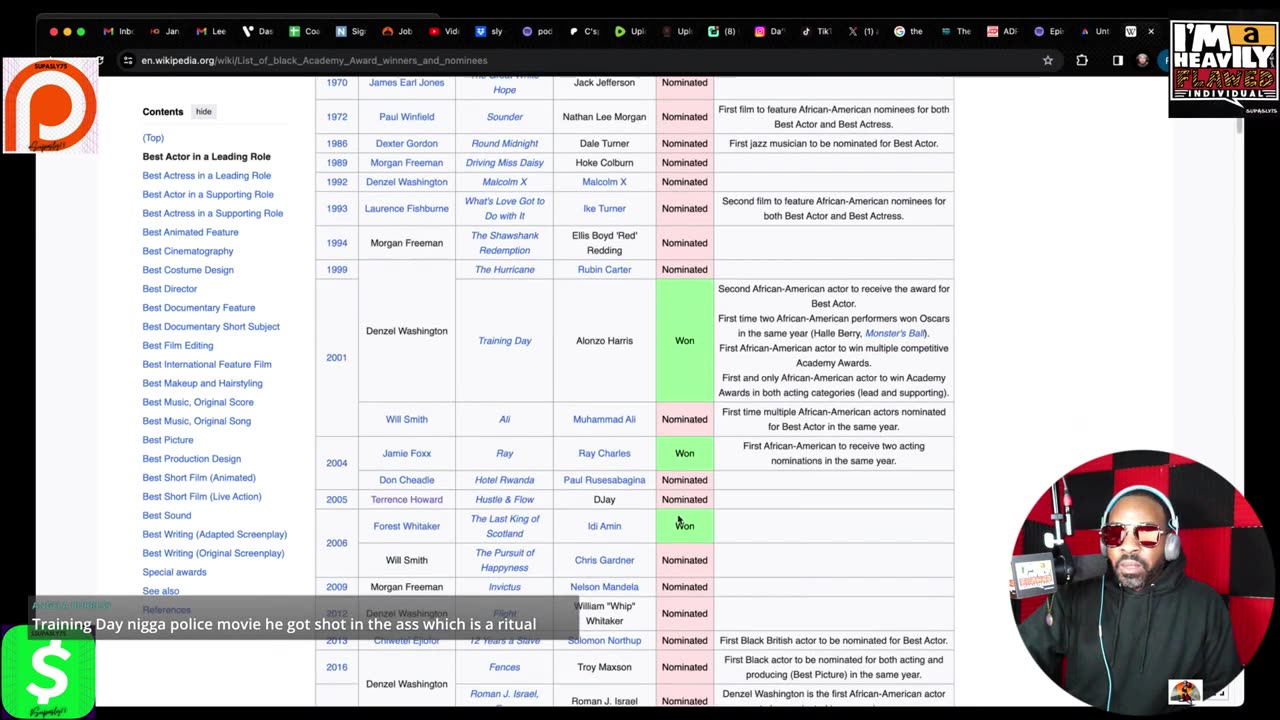This screenshot has width=1280, height=720.
Task: Toggle the browser side panel icon
Action: [1118, 60]
